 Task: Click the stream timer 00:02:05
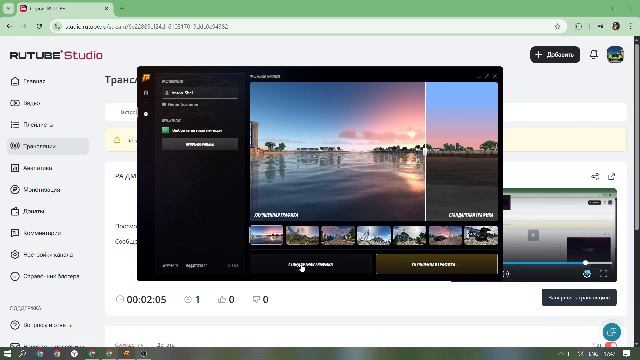click(x=146, y=300)
